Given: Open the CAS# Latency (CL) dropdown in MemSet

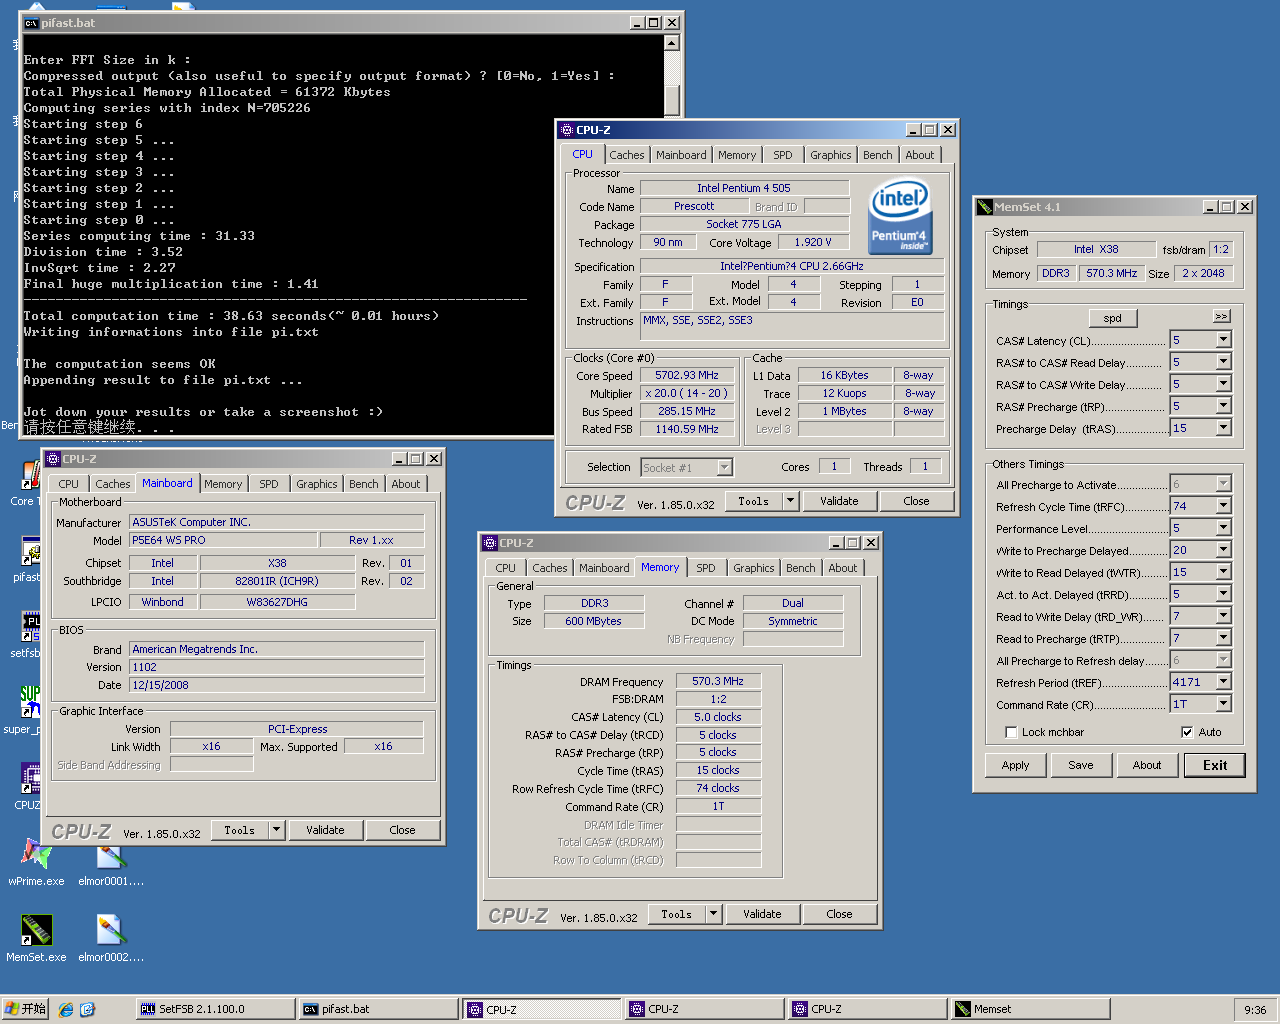Looking at the screenshot, I should tap(1223, 340).
